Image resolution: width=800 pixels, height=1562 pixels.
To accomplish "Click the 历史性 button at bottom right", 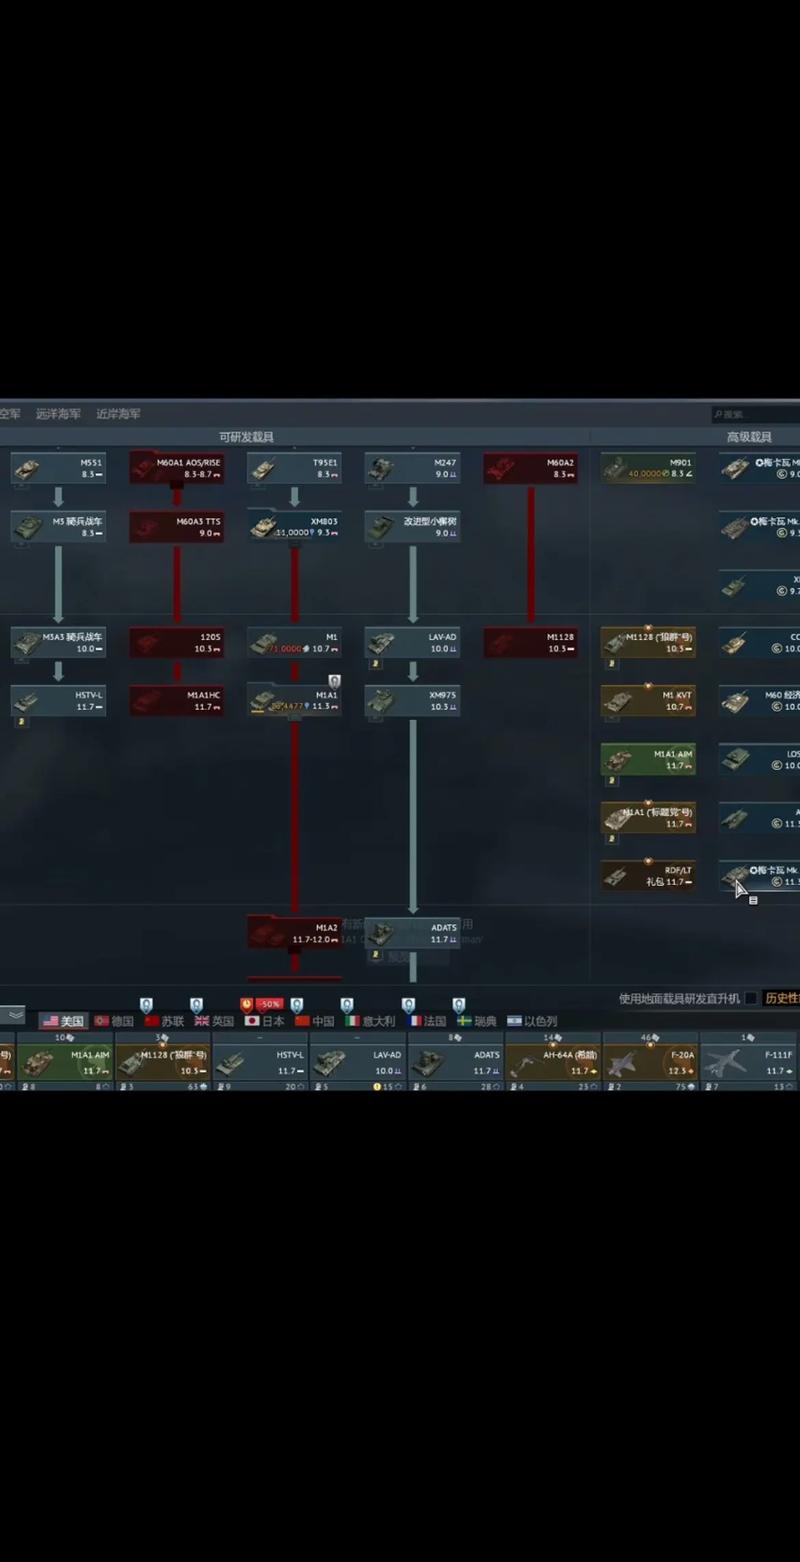I will point(782,998).
